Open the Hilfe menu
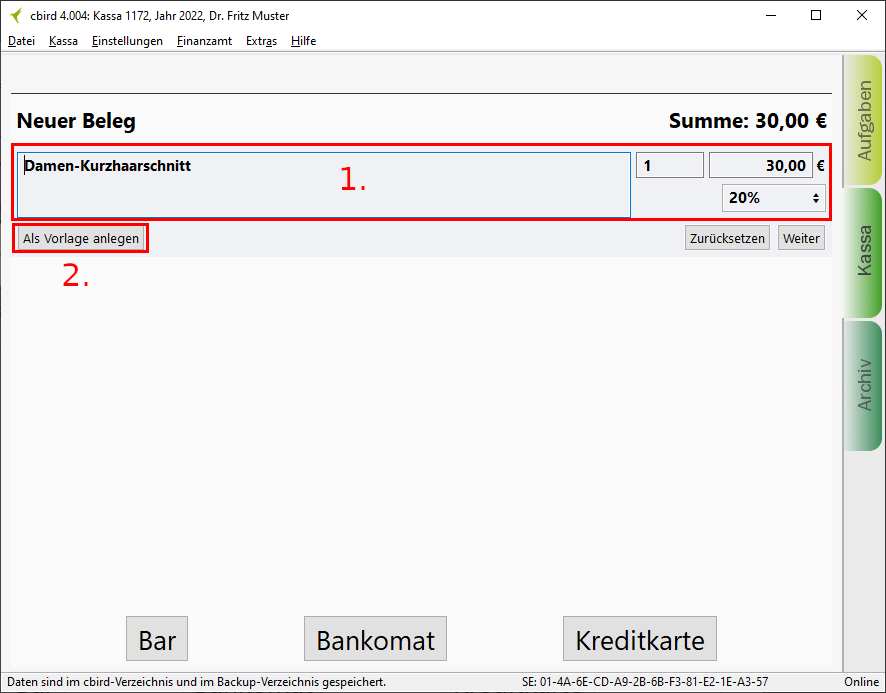This screenshot has width=886, height=693. coord(303,41)
